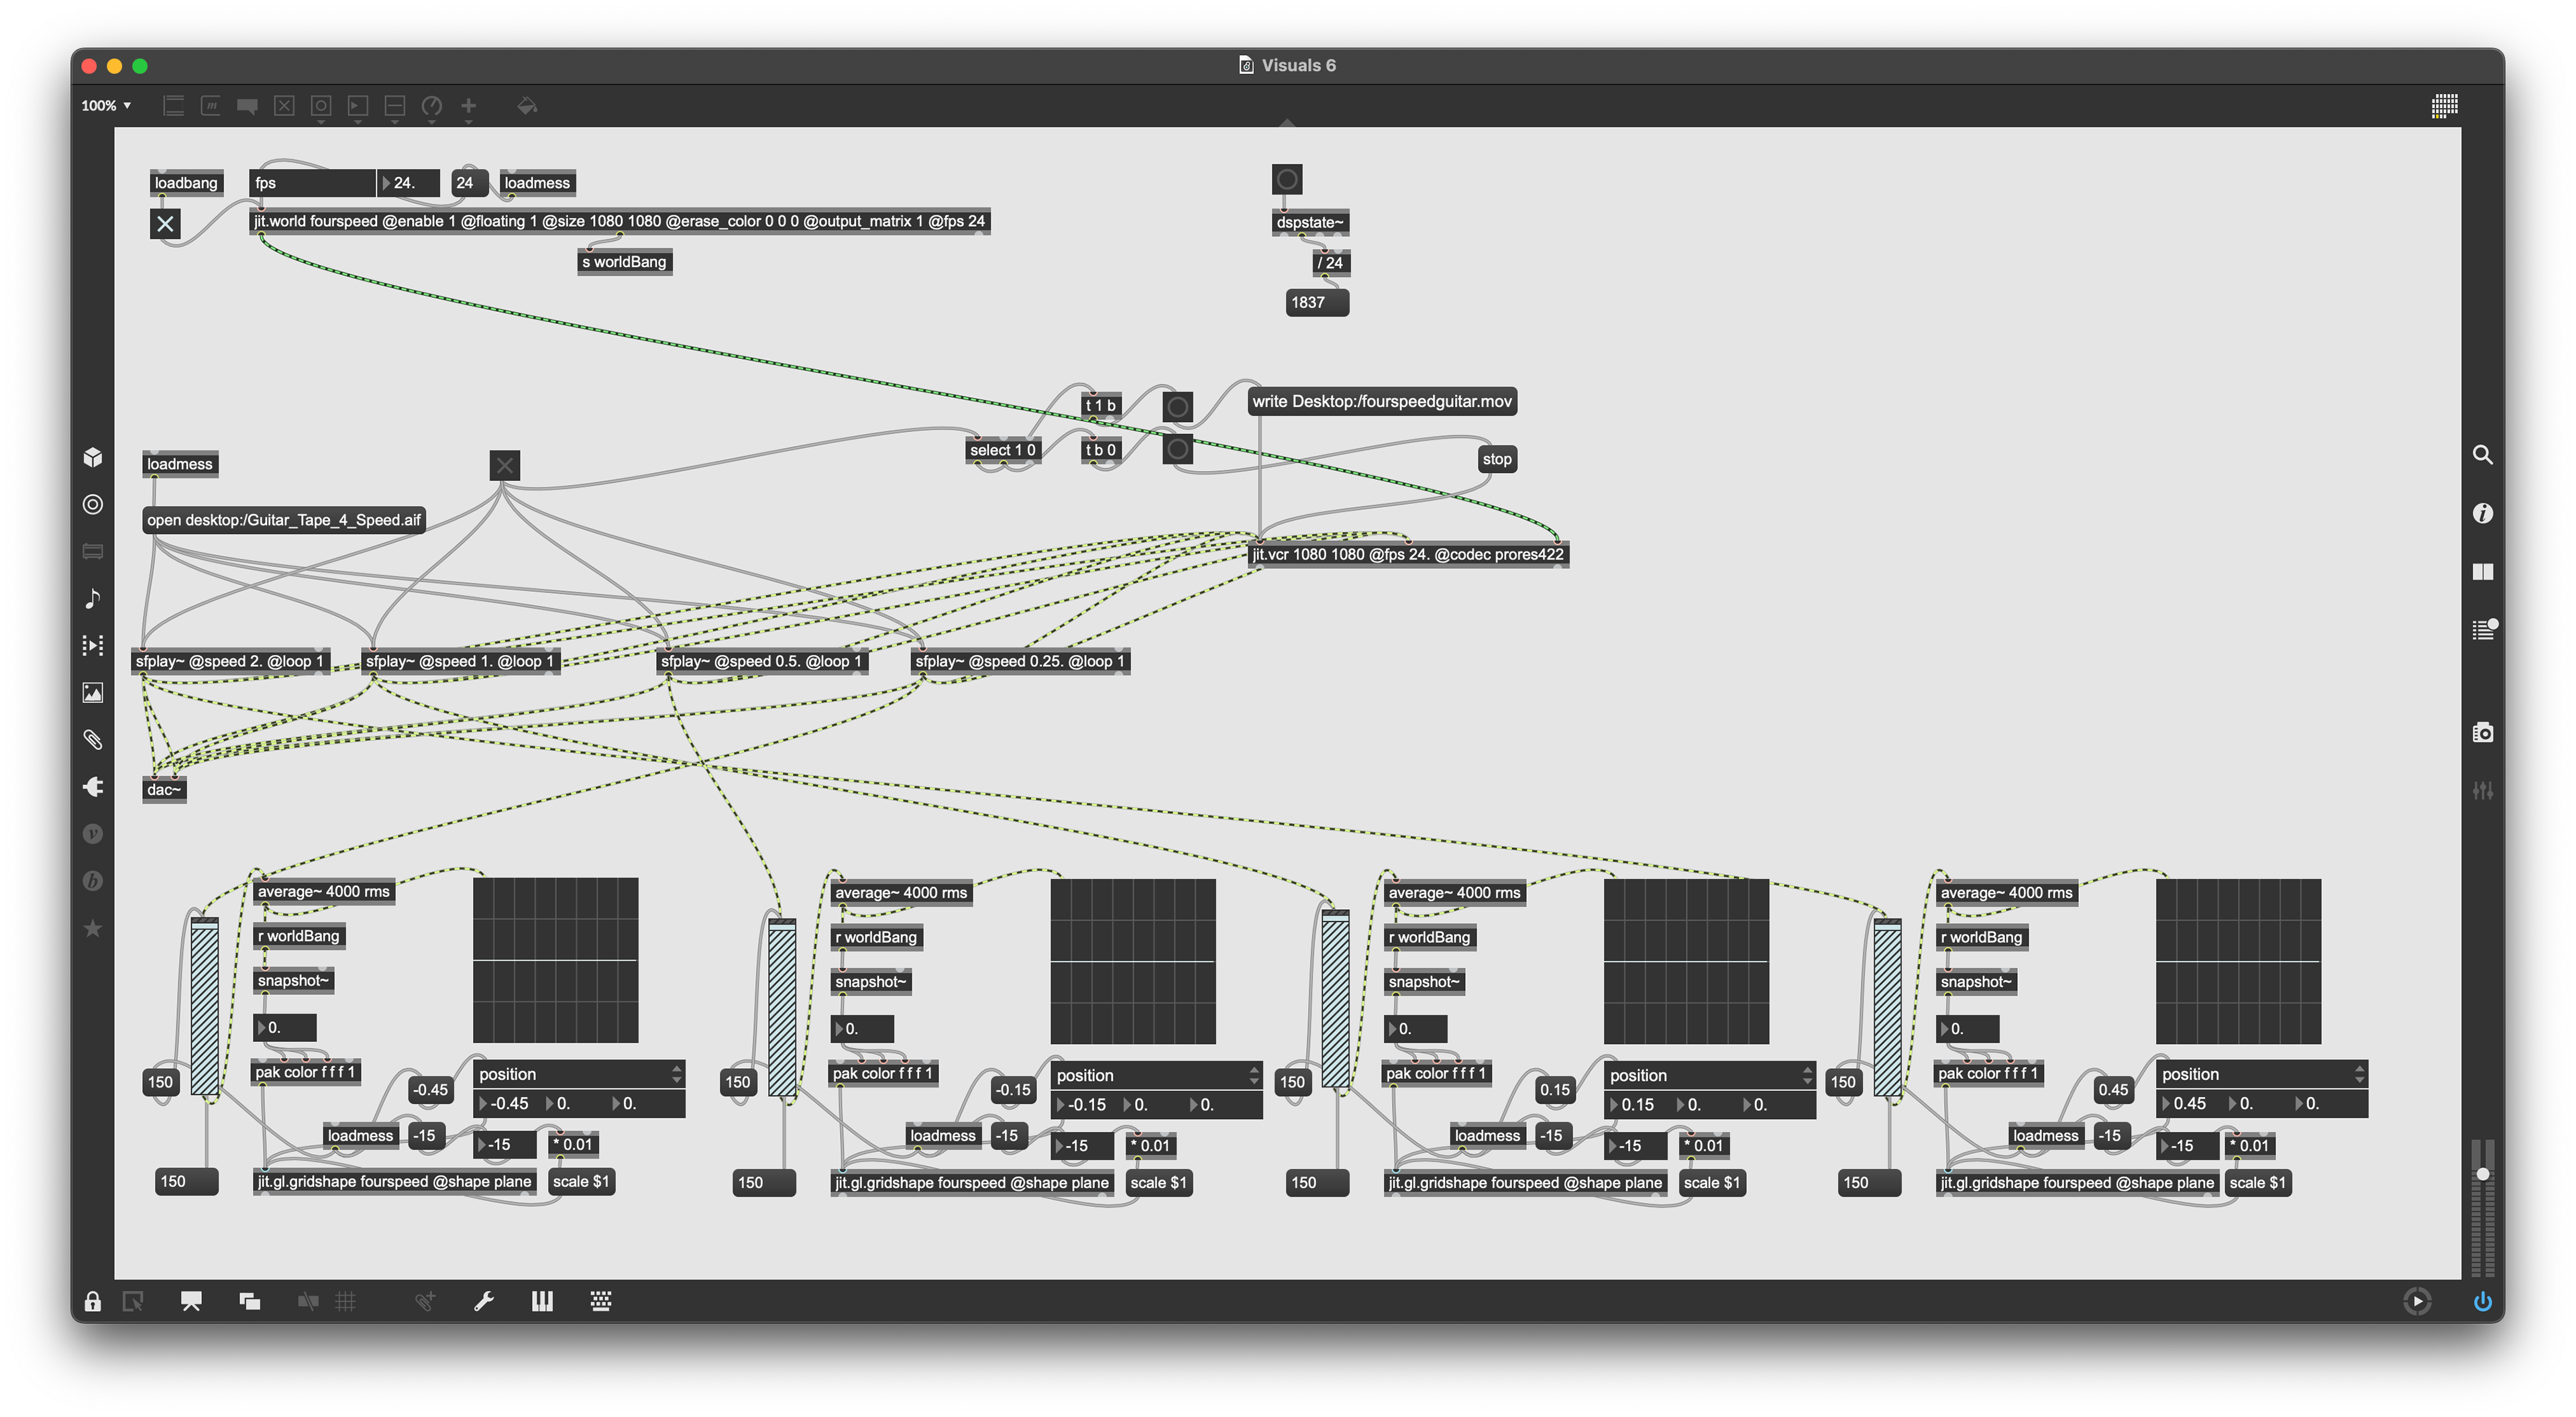
Task: Click the stop message box
Action: click(x=1496, y=459)
